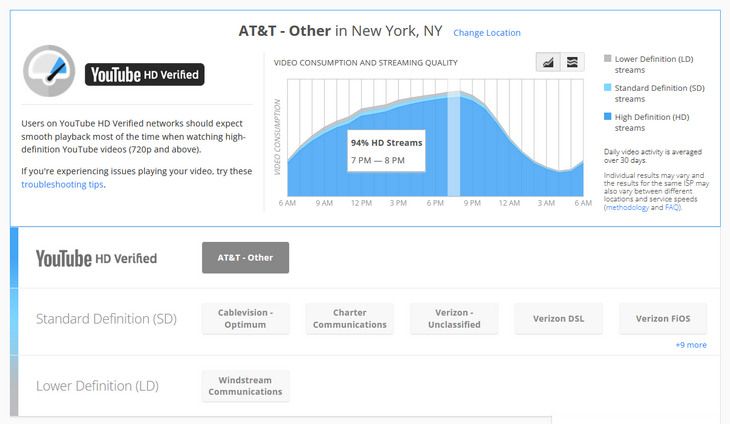Image resolution: width=730 pixels, height=424 pixels.
Task: Click the 12 PM axis label
Action: [x=361, y=203]
